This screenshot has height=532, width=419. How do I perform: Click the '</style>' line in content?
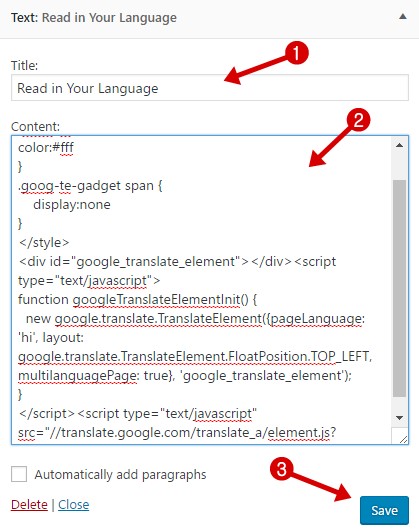(x=44, y=243)
